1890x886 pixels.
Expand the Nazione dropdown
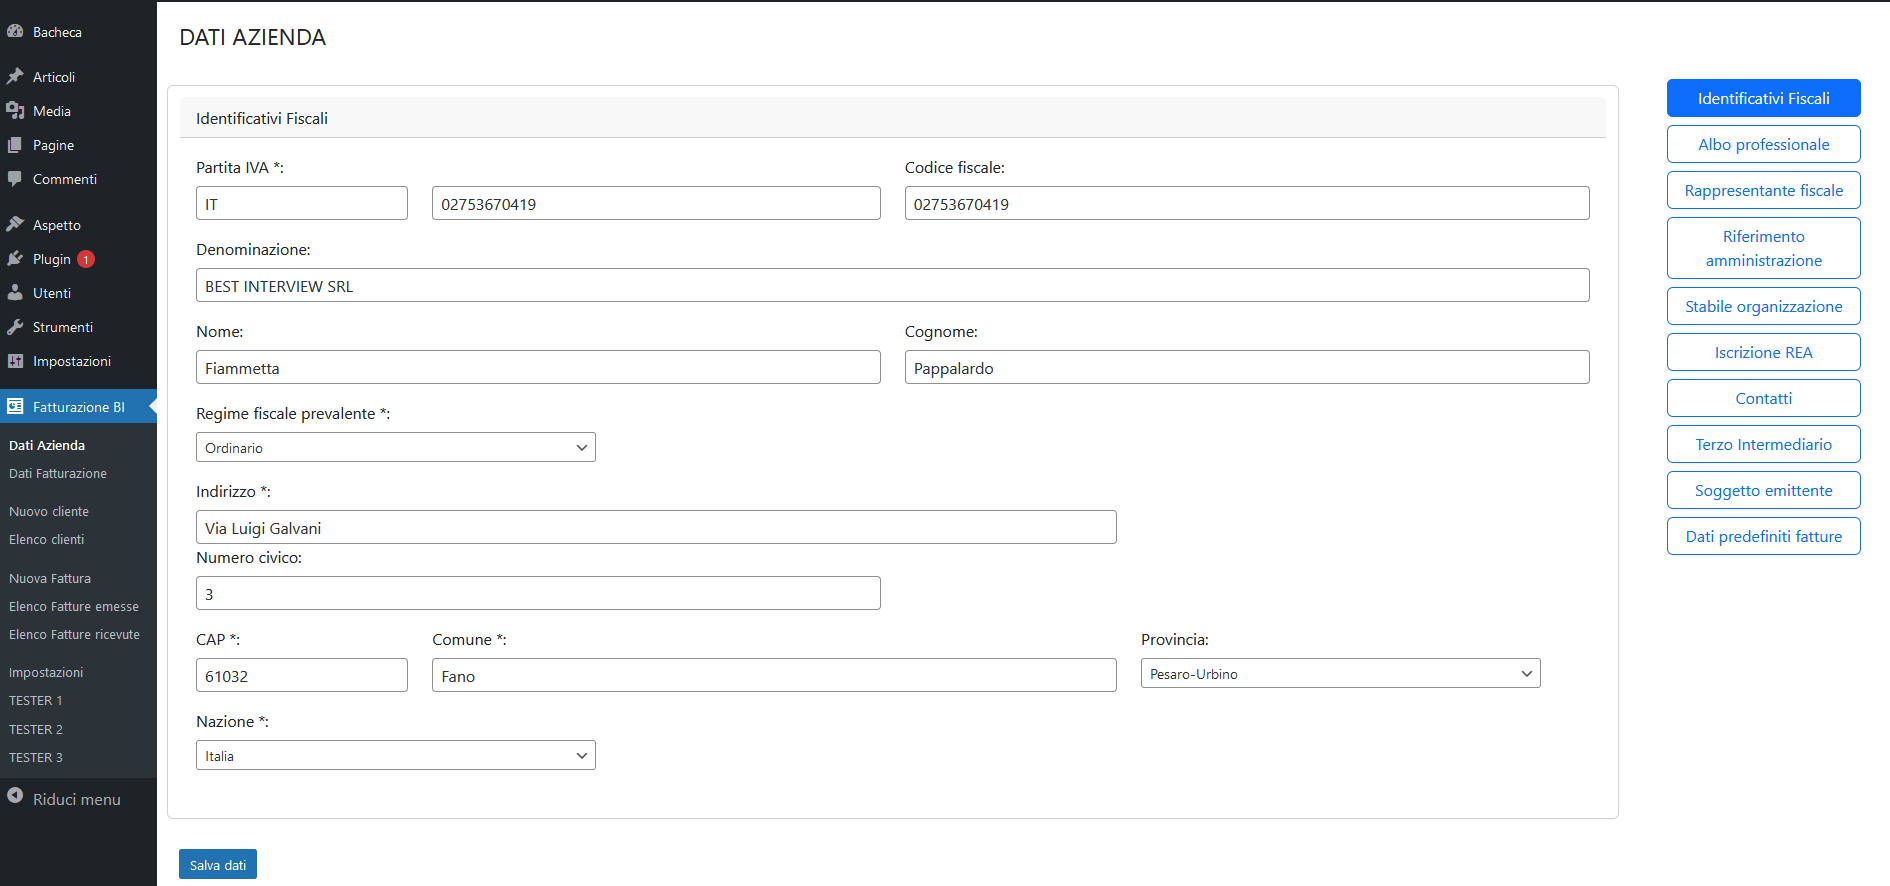click(x=395, y=755)
